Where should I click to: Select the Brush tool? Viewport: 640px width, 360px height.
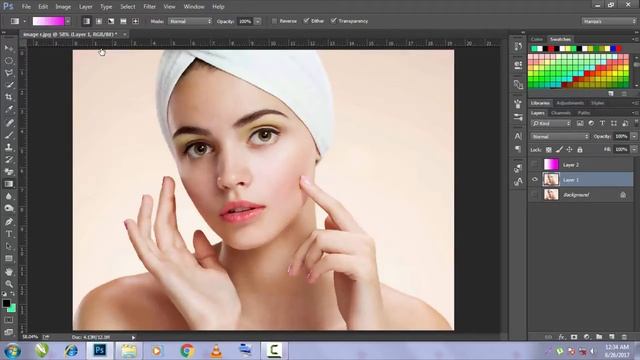(9, 135)
